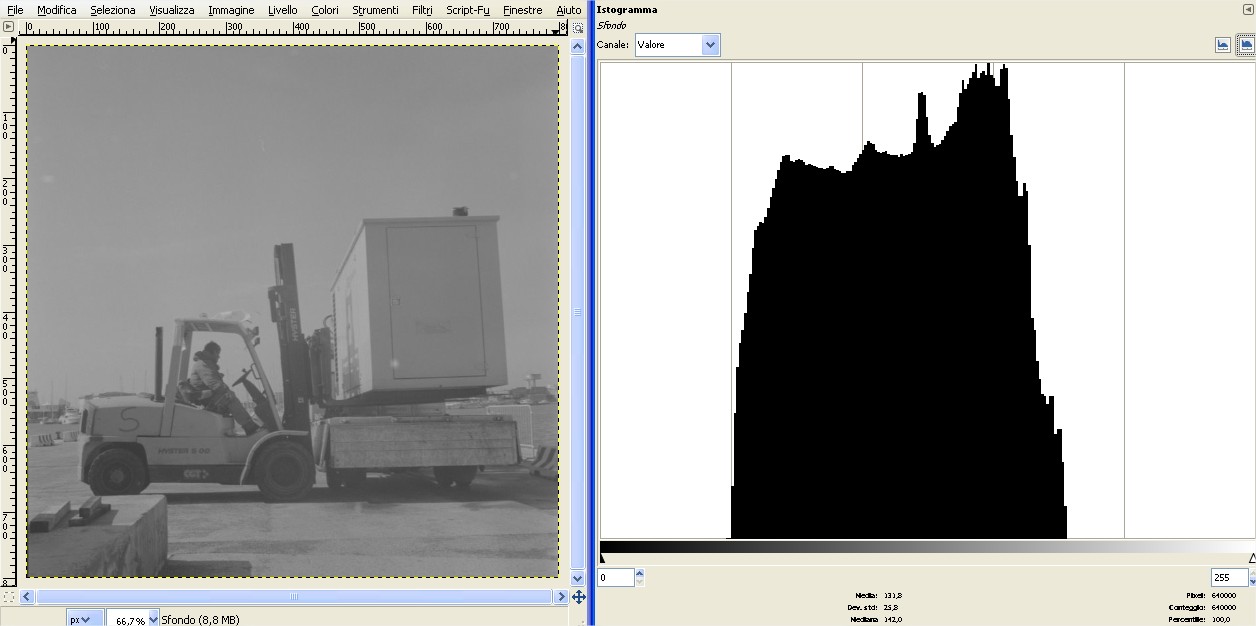Click the zoom-on-resize icon at top right
Screen dimensions: 1256x626
[577, 28]
